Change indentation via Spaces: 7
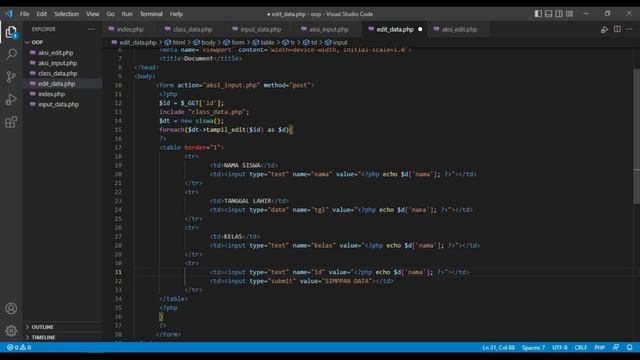Image resolution: width=640 pixels, height=360 pixels. coord(533,347)
